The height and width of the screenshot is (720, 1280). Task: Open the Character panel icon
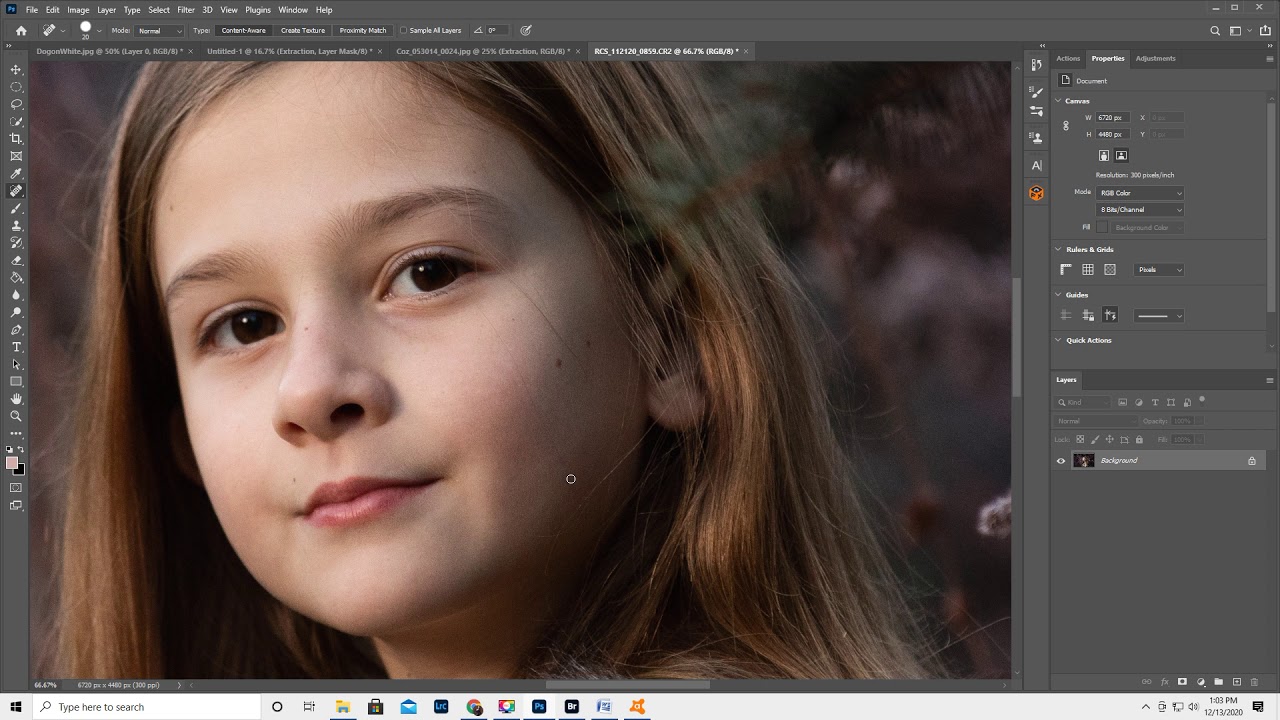tap(1036, 165)
